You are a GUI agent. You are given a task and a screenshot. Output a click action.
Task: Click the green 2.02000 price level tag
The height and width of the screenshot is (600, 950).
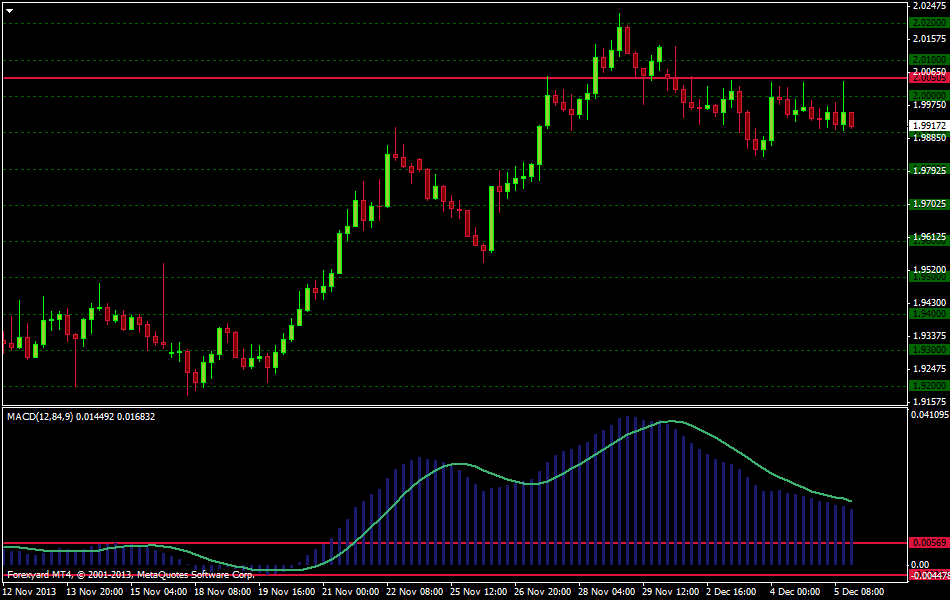pyautogui.click(x=928, y=22)
